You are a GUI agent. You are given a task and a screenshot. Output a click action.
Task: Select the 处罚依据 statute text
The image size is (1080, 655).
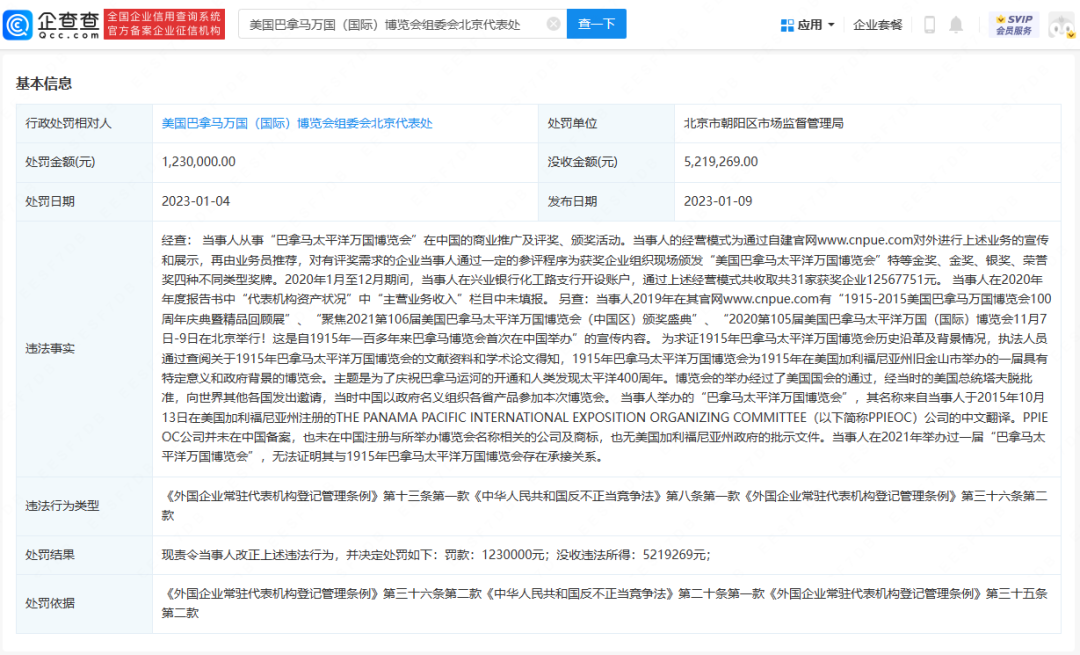click(x=606, y=603)
